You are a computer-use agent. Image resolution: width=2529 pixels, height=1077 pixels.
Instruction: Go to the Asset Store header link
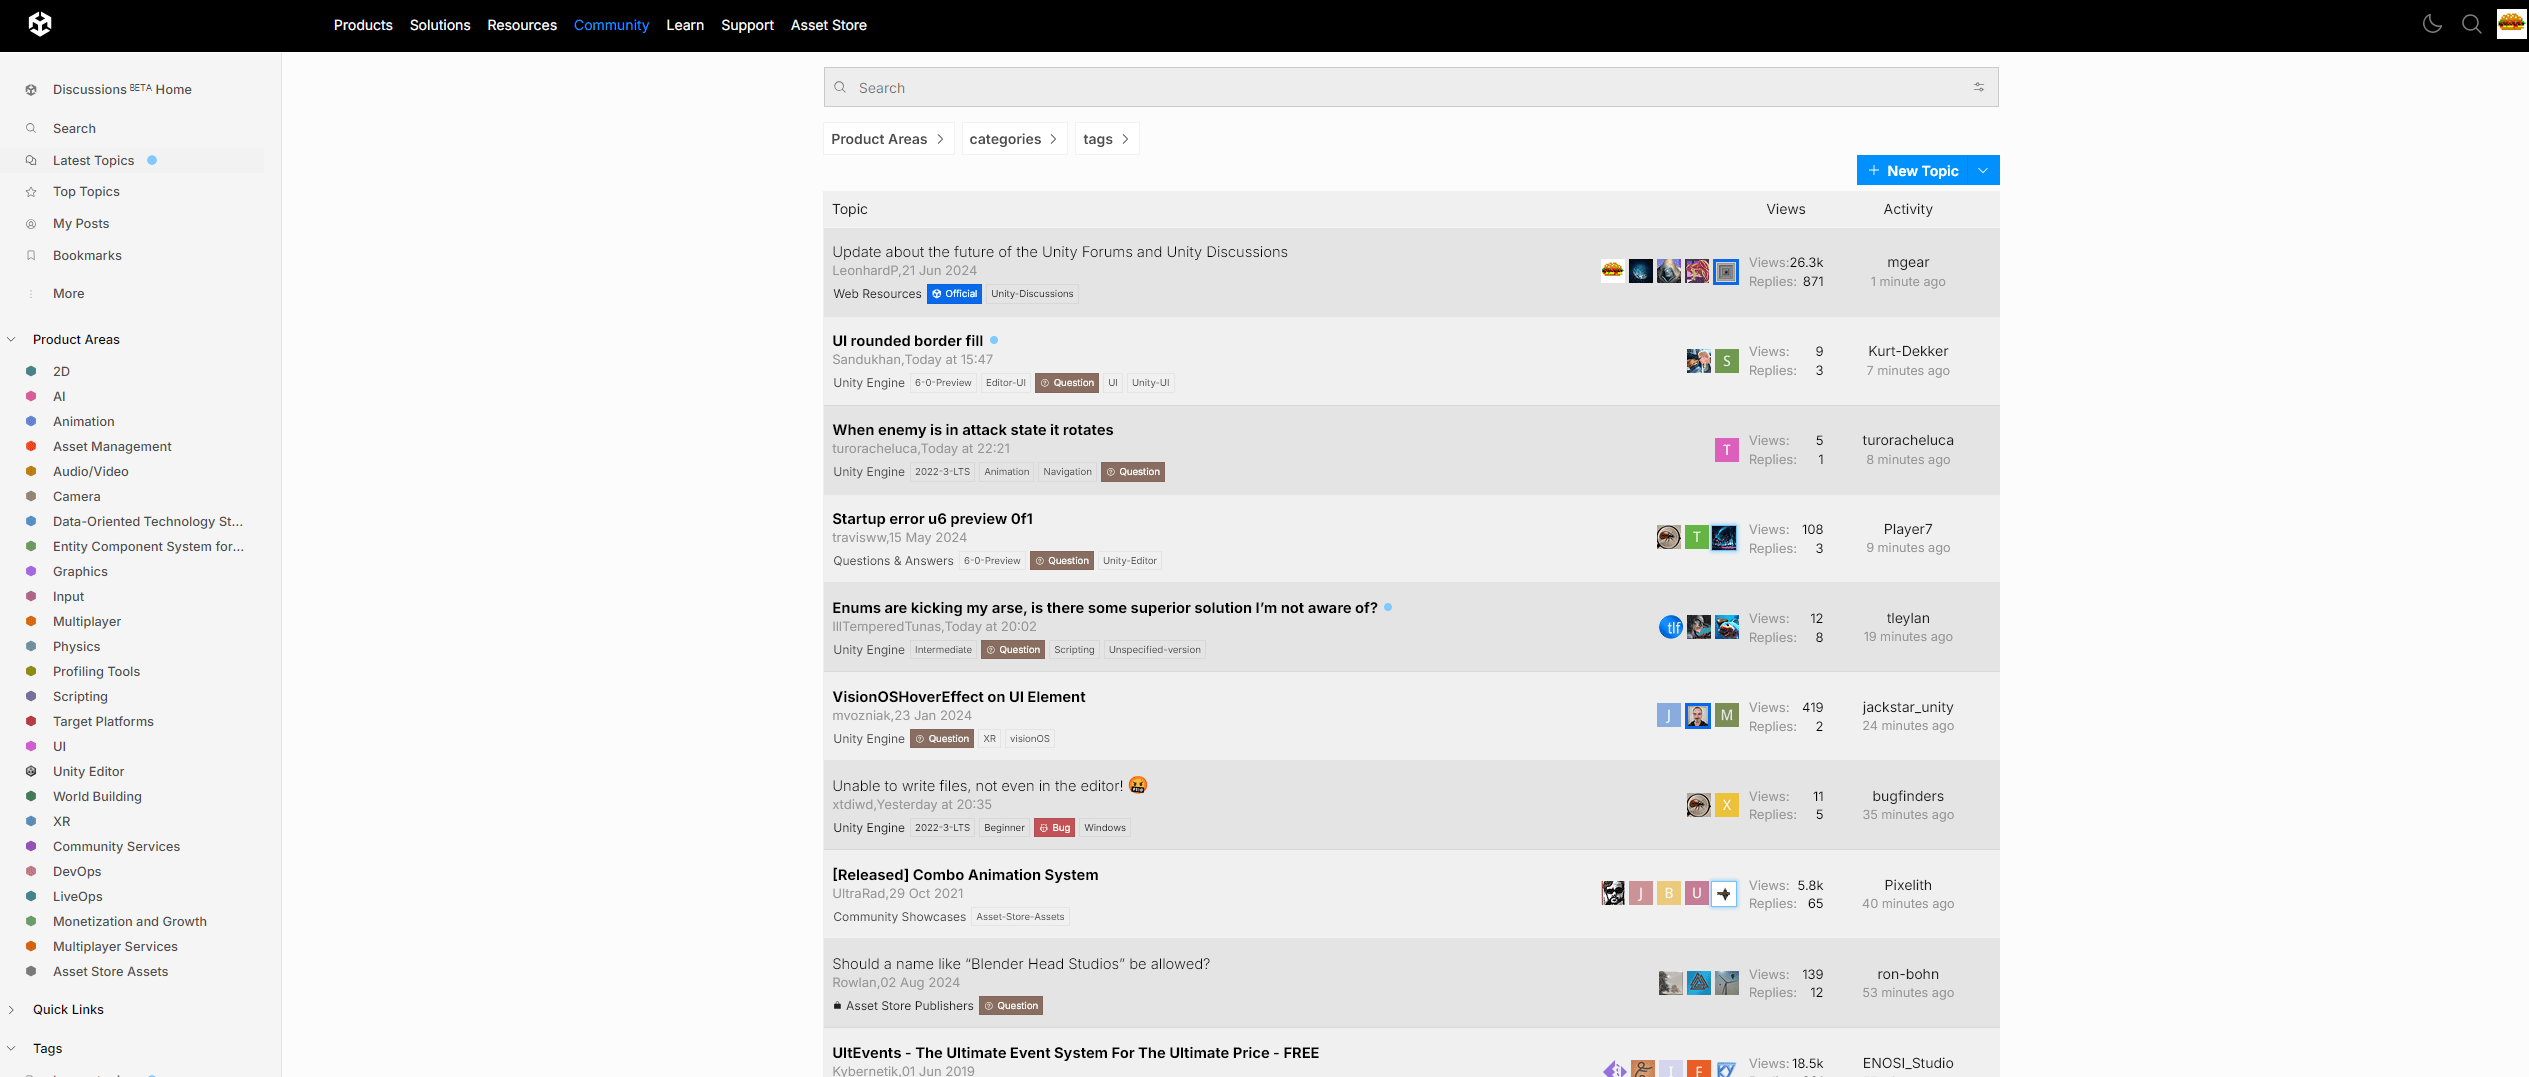pos(829,25)
